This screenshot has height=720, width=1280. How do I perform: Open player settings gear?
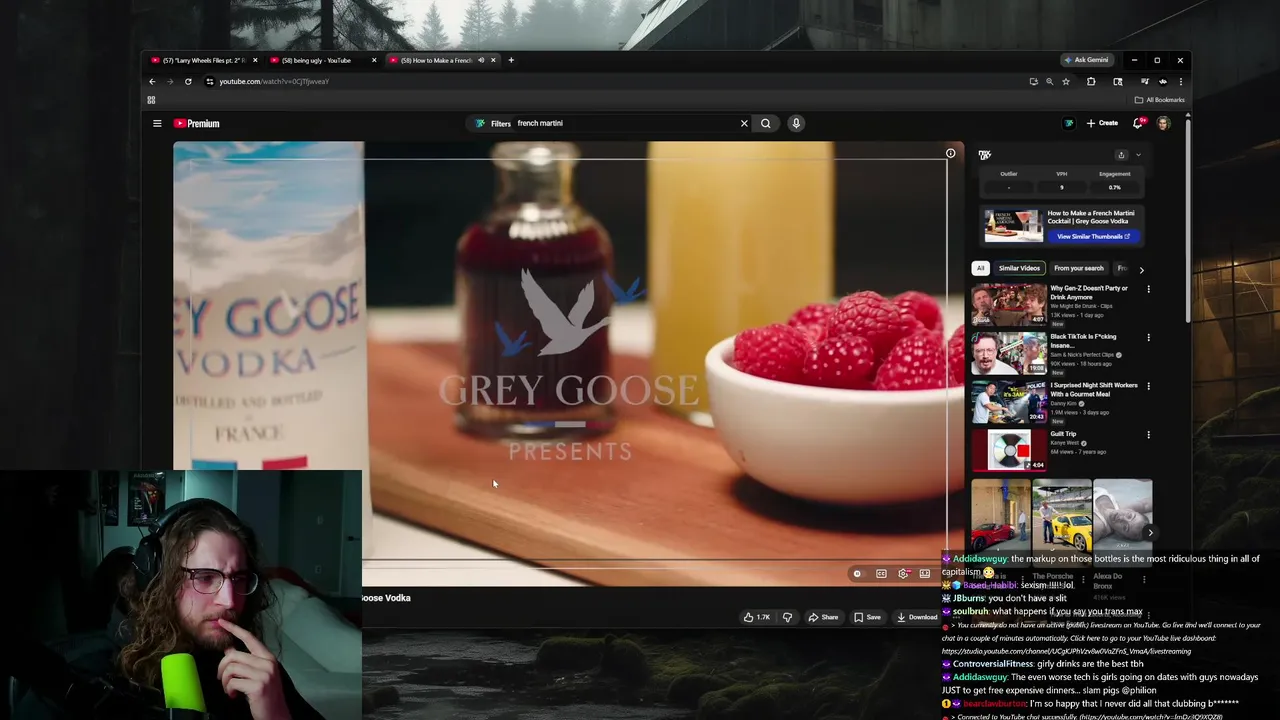click(x=903, y=574)
